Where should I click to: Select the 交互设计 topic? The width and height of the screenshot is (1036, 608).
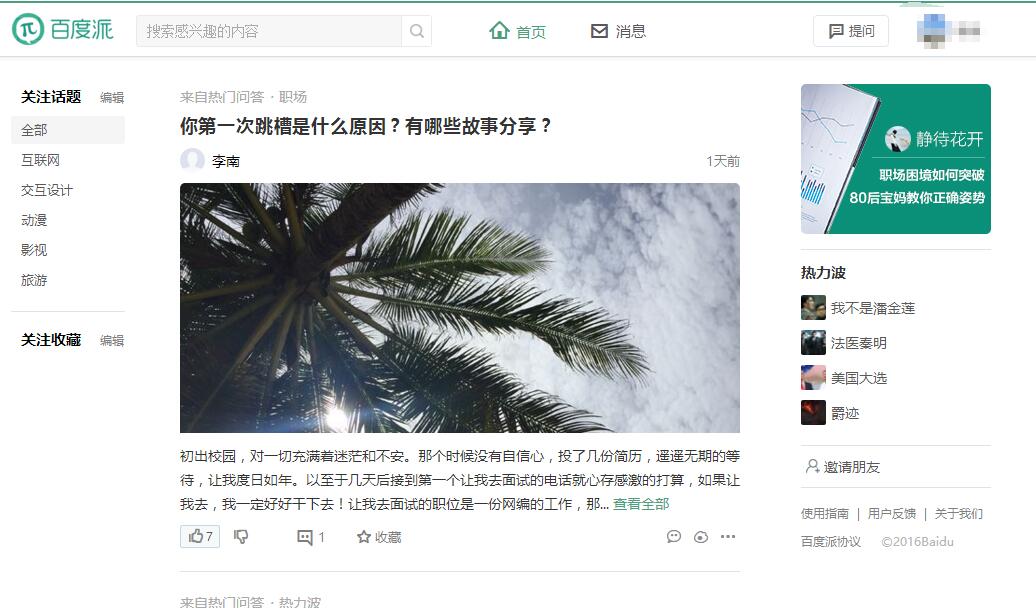click(46, 190)
